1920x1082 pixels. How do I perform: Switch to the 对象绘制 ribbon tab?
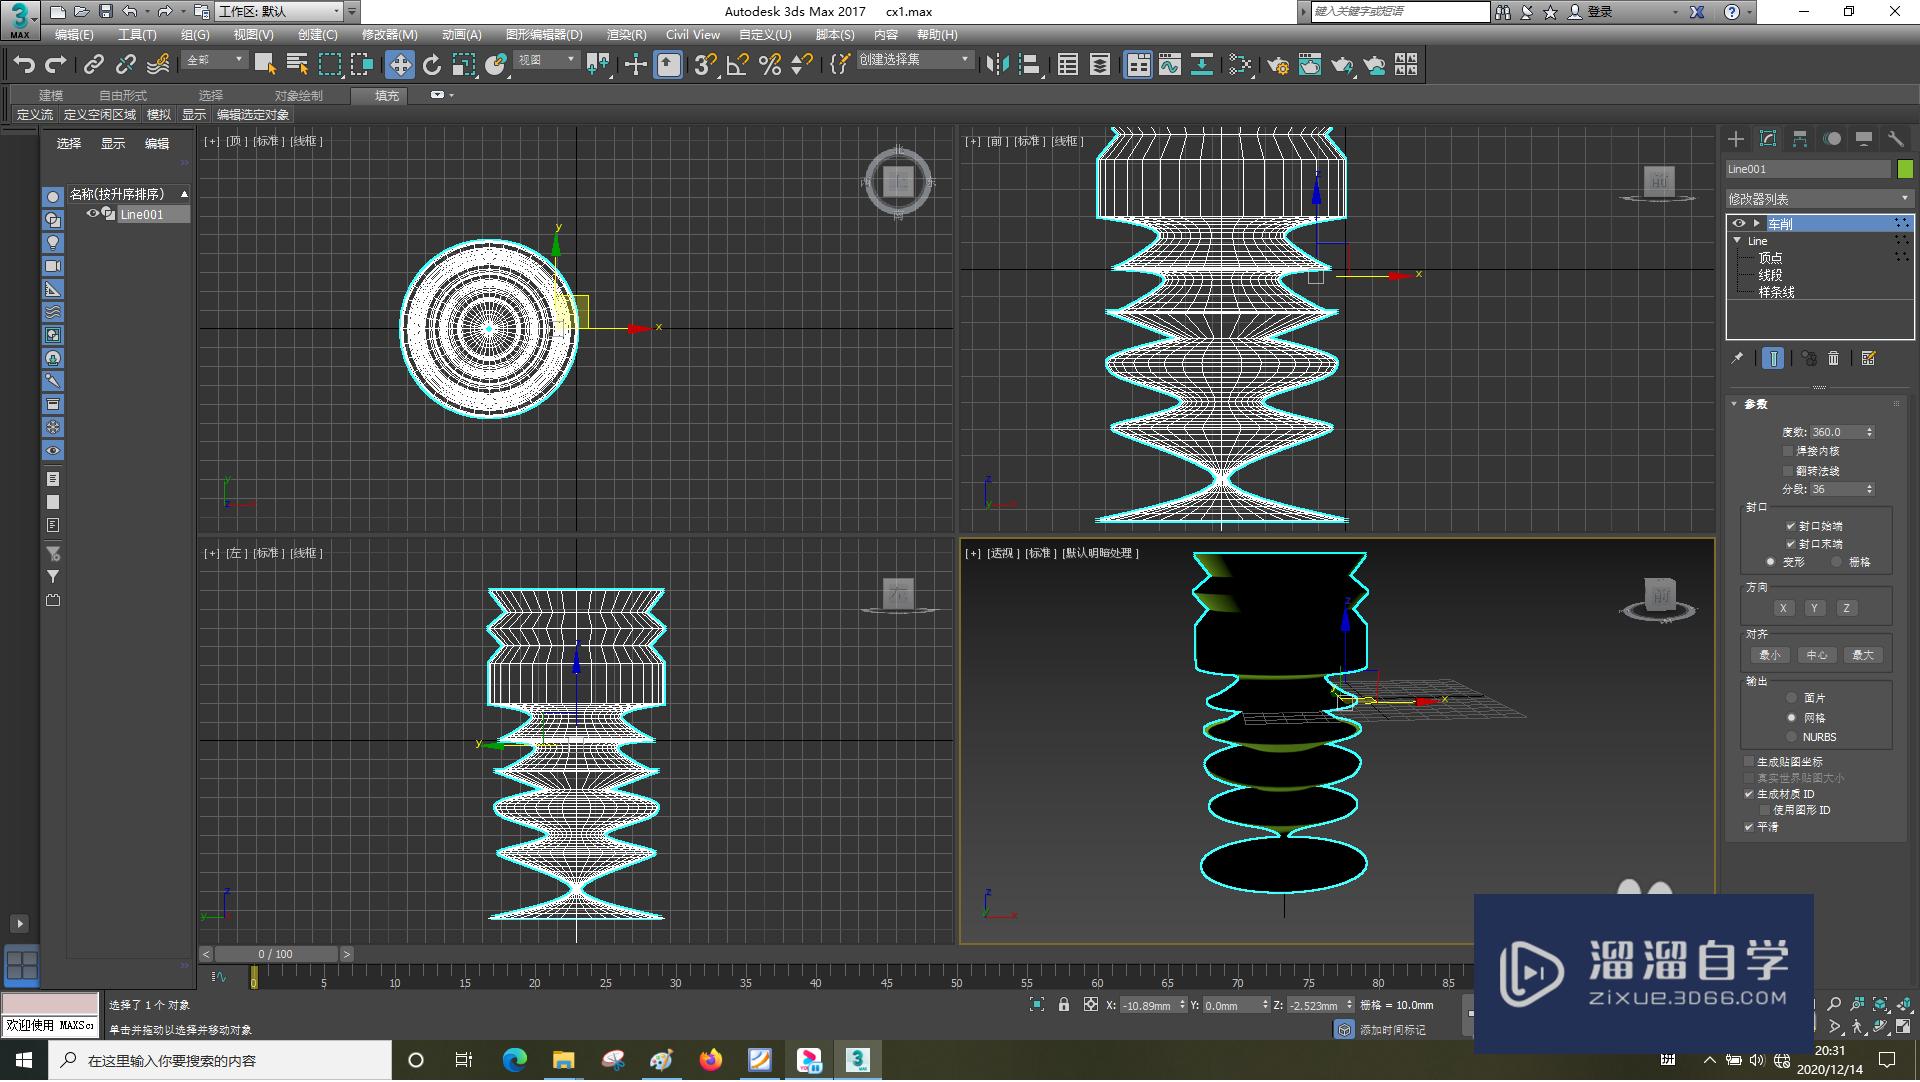[298, 96]
